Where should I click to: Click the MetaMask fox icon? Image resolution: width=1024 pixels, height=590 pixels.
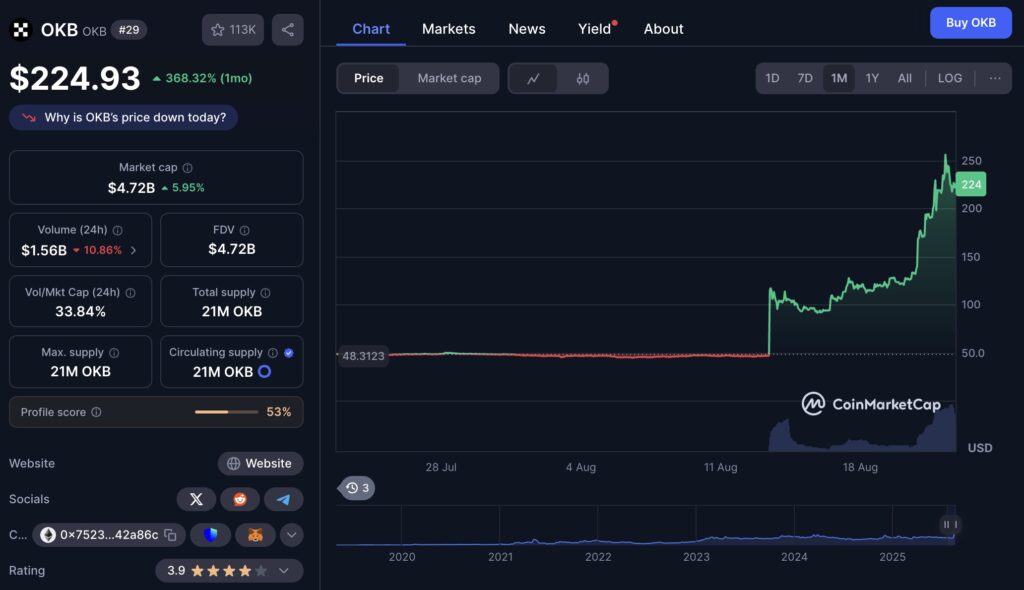[x=255, y=535]
